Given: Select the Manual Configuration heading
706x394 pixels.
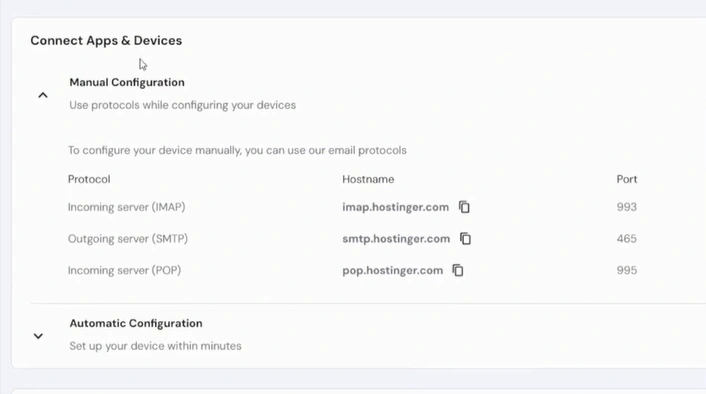Looking at the screenshot, I should 127,82.
